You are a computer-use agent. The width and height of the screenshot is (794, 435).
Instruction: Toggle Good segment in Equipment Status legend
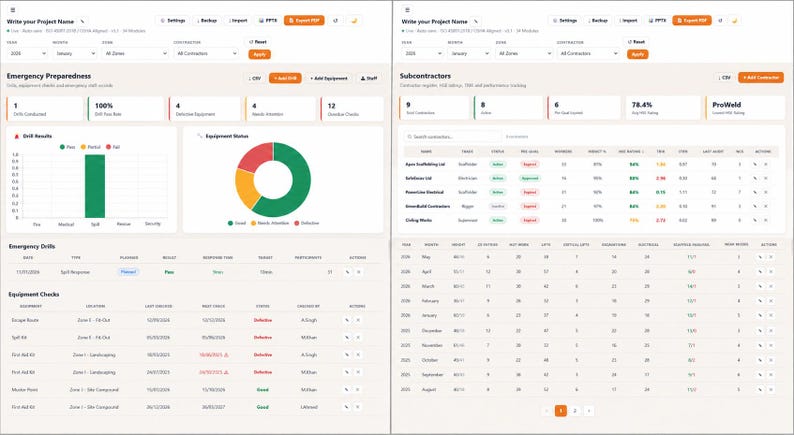237,223
